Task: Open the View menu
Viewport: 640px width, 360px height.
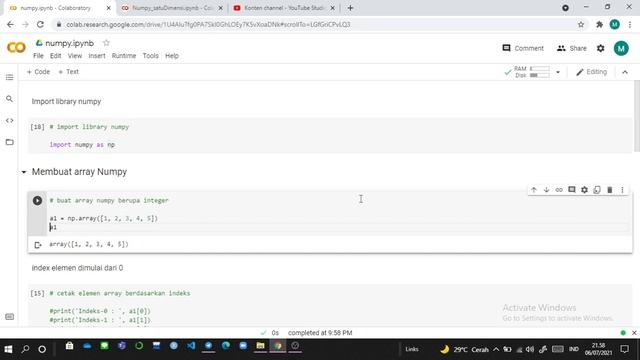Action: pyautogui.click(x=75, y=56)
